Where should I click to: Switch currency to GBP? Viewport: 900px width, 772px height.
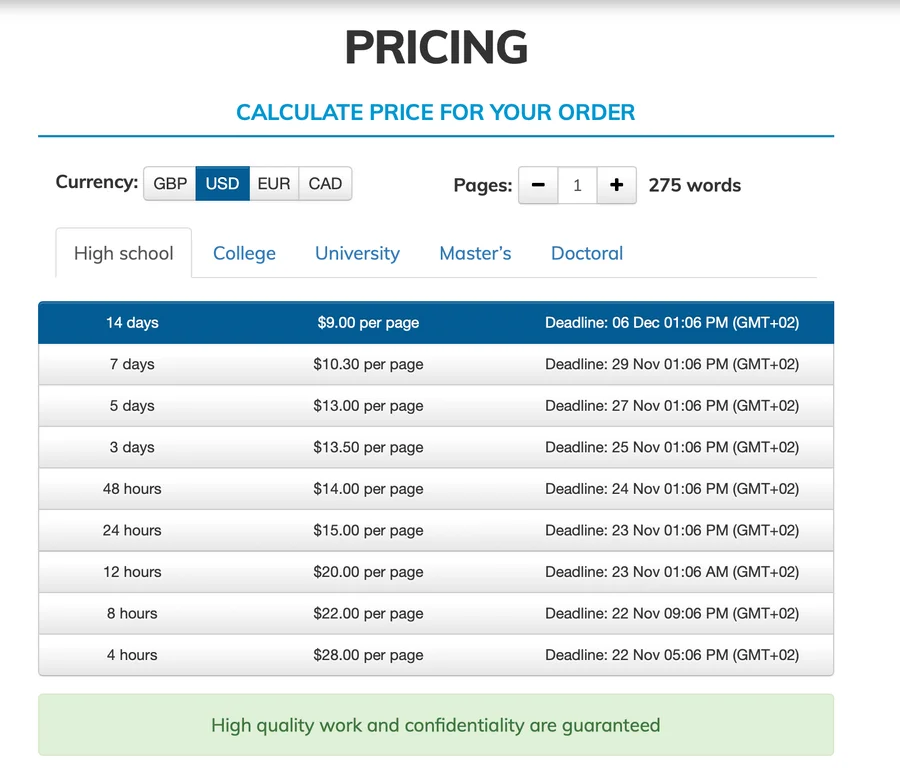[170, 184]
